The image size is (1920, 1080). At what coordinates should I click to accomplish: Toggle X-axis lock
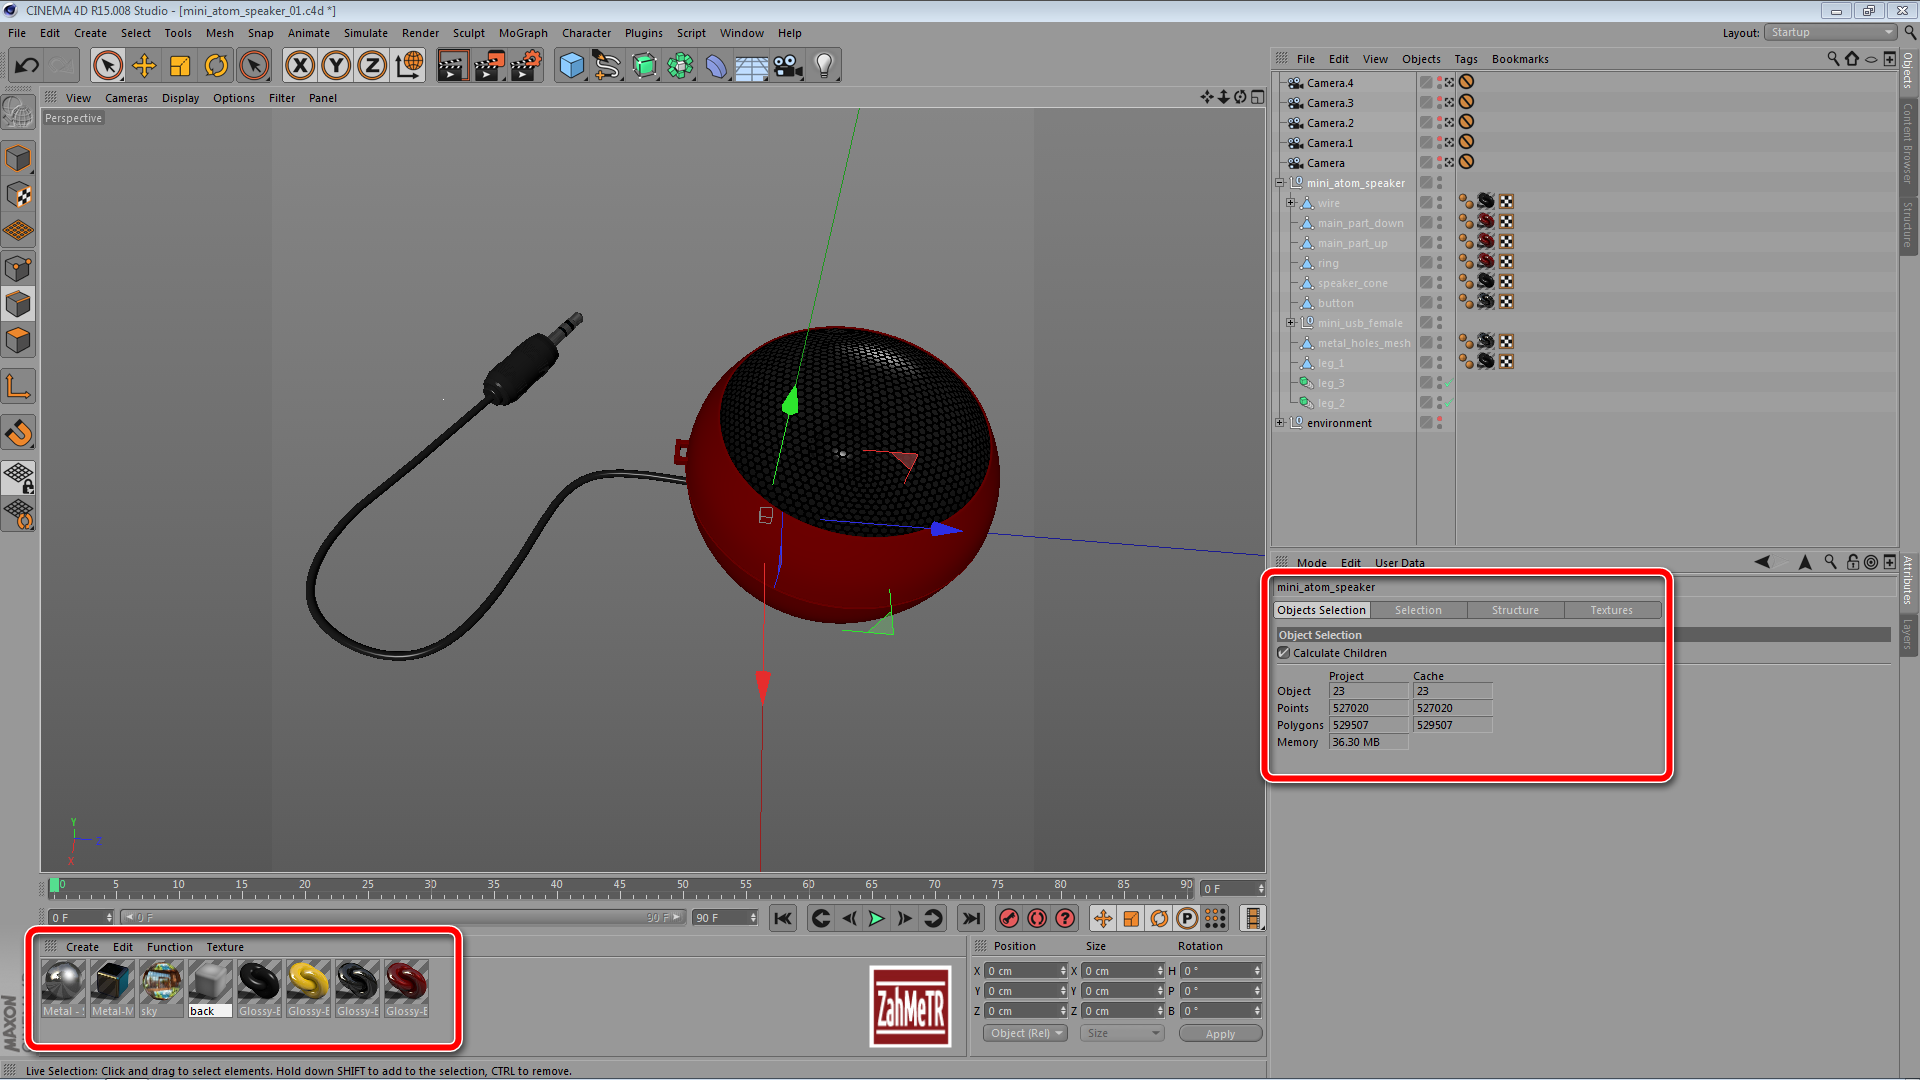tap(299, 66)
